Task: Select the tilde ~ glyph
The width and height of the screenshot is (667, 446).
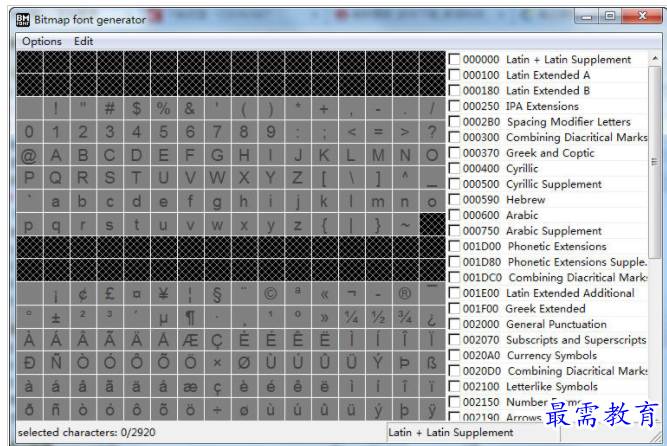Action: click(x=405, y=225)
